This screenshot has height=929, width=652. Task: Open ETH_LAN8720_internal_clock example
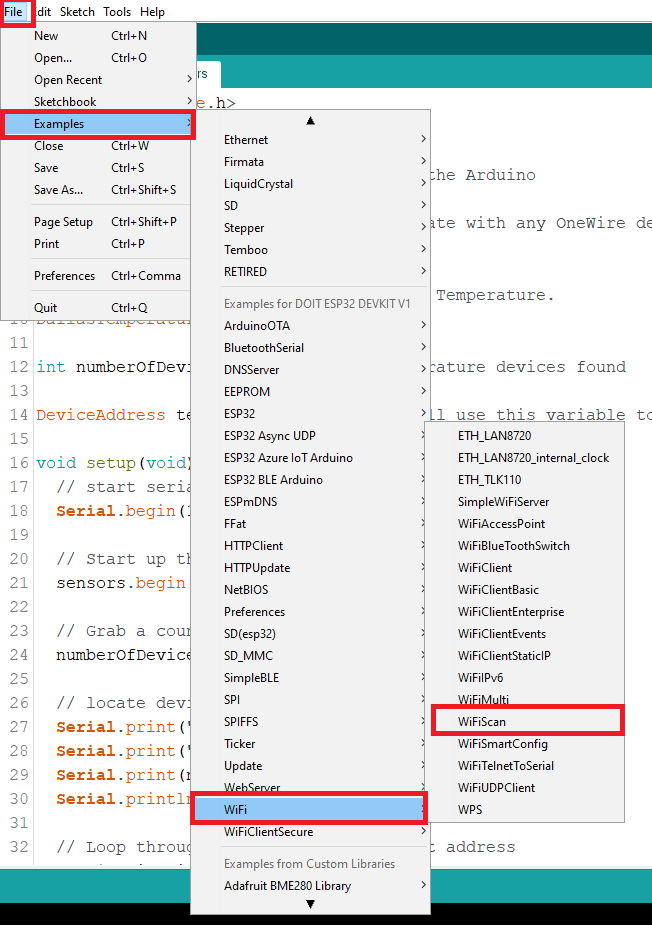click(525, 457)
